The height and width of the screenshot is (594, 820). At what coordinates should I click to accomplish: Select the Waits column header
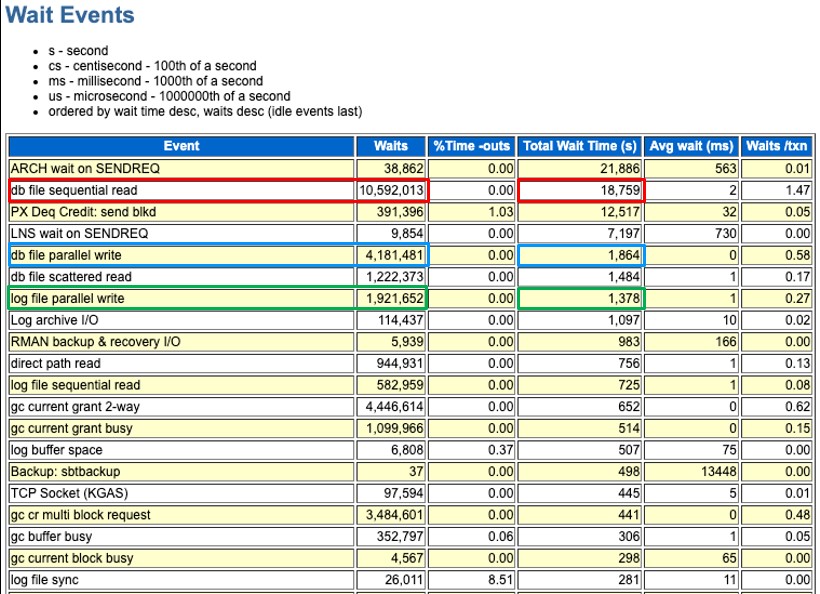coord(391,146)
